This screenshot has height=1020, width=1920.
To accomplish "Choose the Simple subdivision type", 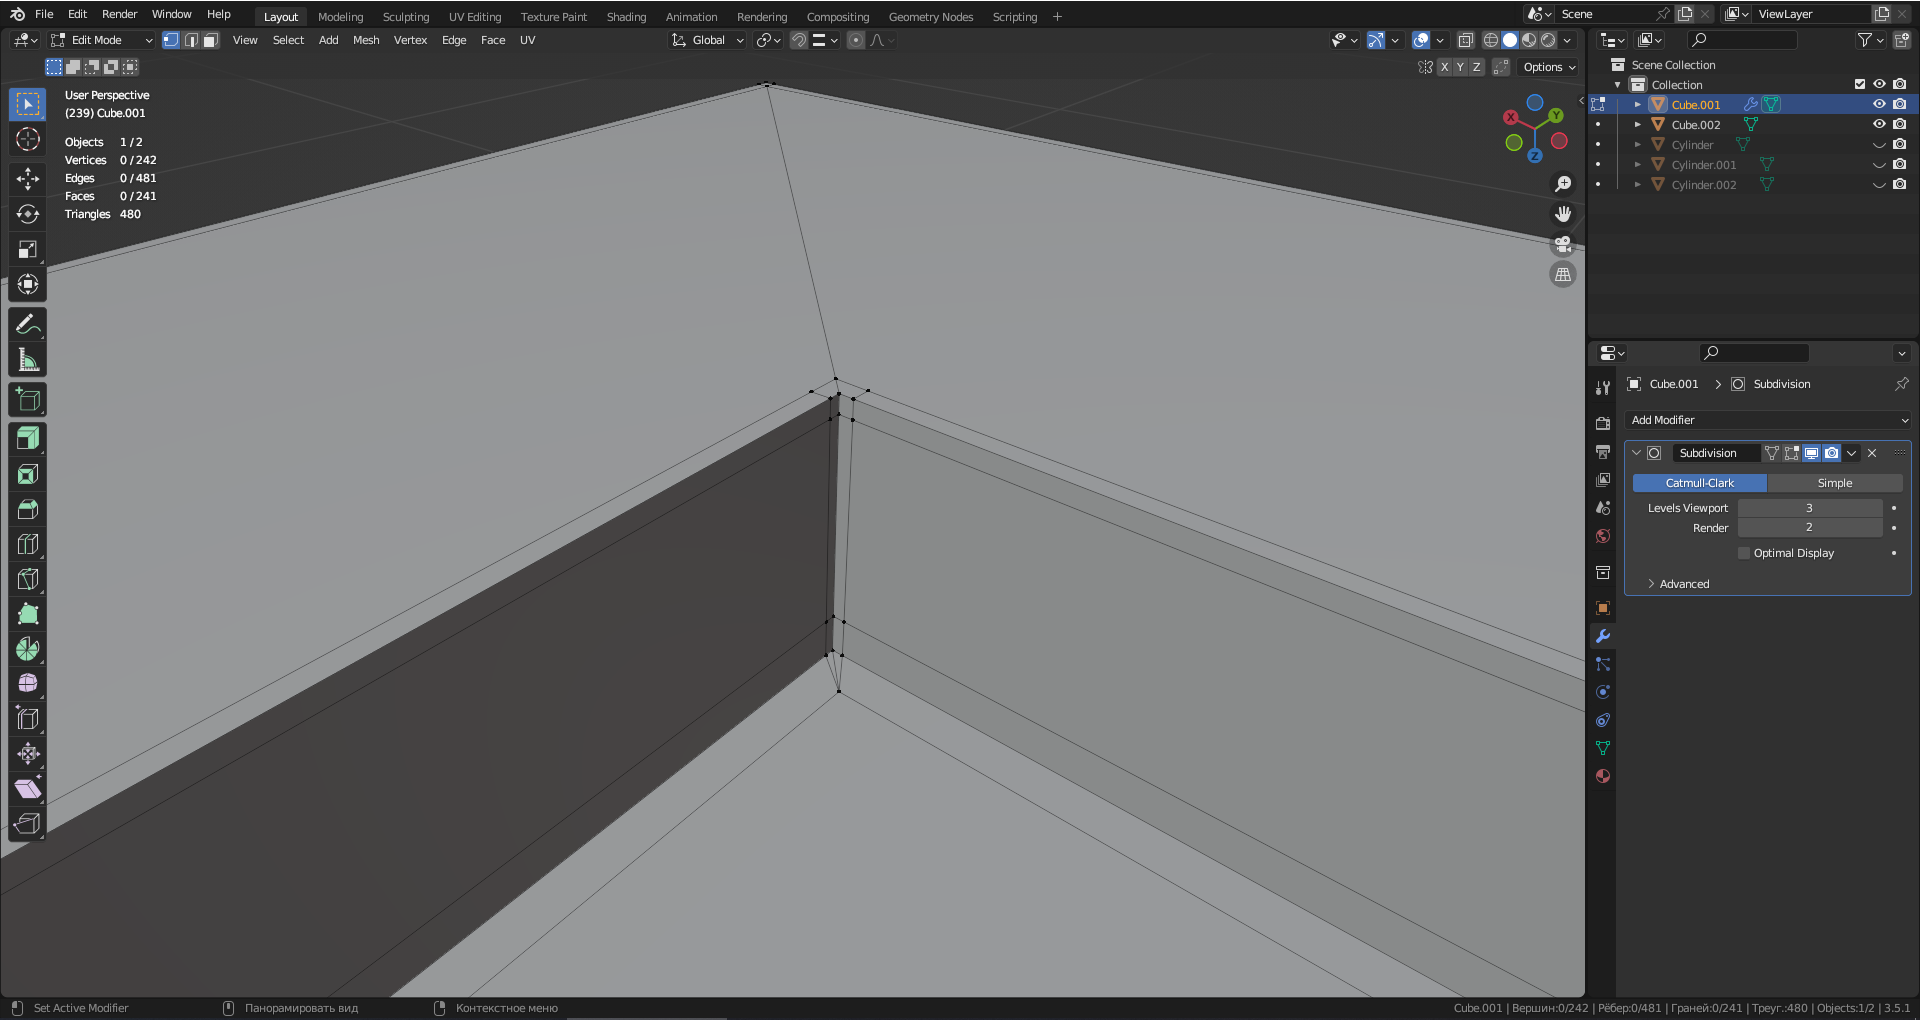I will click(1834, 483).
